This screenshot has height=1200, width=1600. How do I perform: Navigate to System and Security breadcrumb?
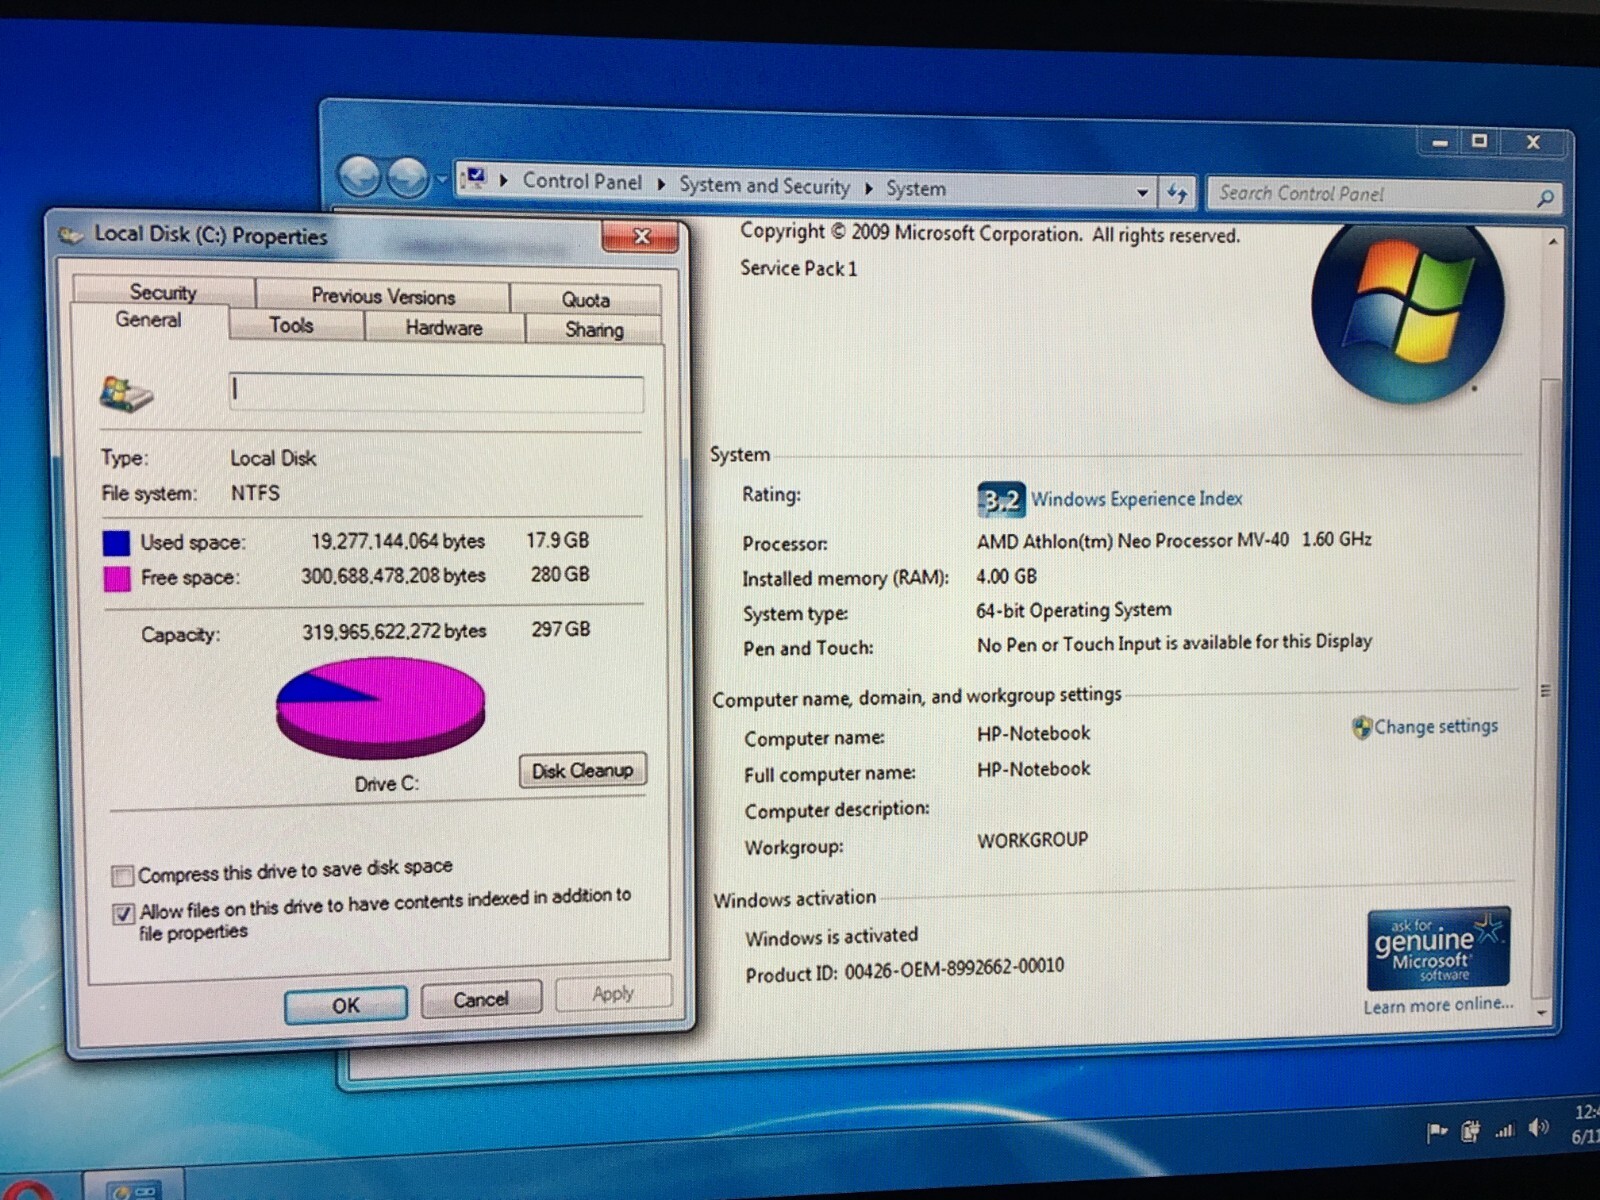click(764, 185)
